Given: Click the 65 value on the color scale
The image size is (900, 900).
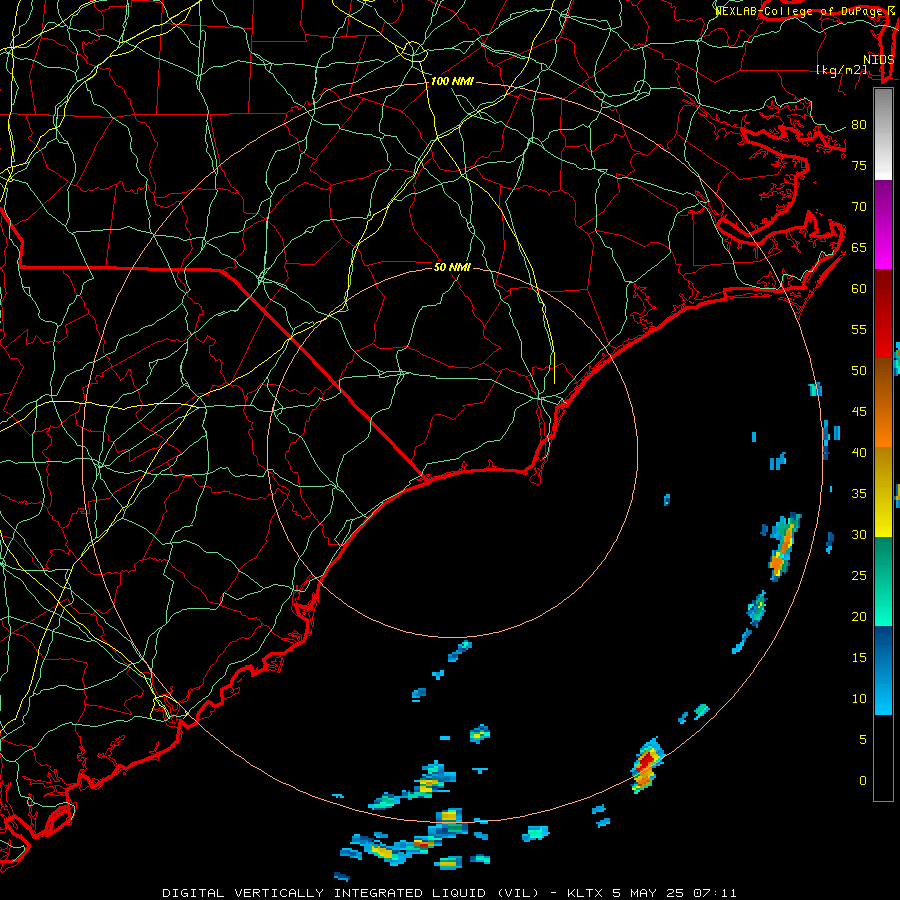Looking at the screenshot, I should (x=859, y=248).
